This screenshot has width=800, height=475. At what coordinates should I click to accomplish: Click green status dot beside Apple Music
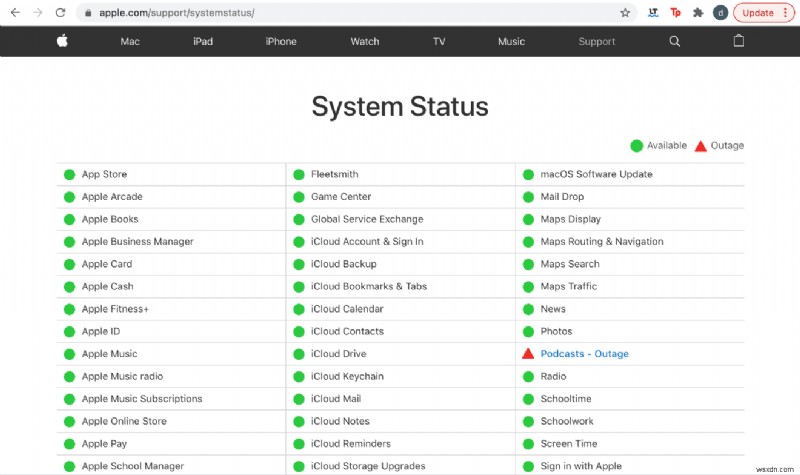(x=69, y=354)
